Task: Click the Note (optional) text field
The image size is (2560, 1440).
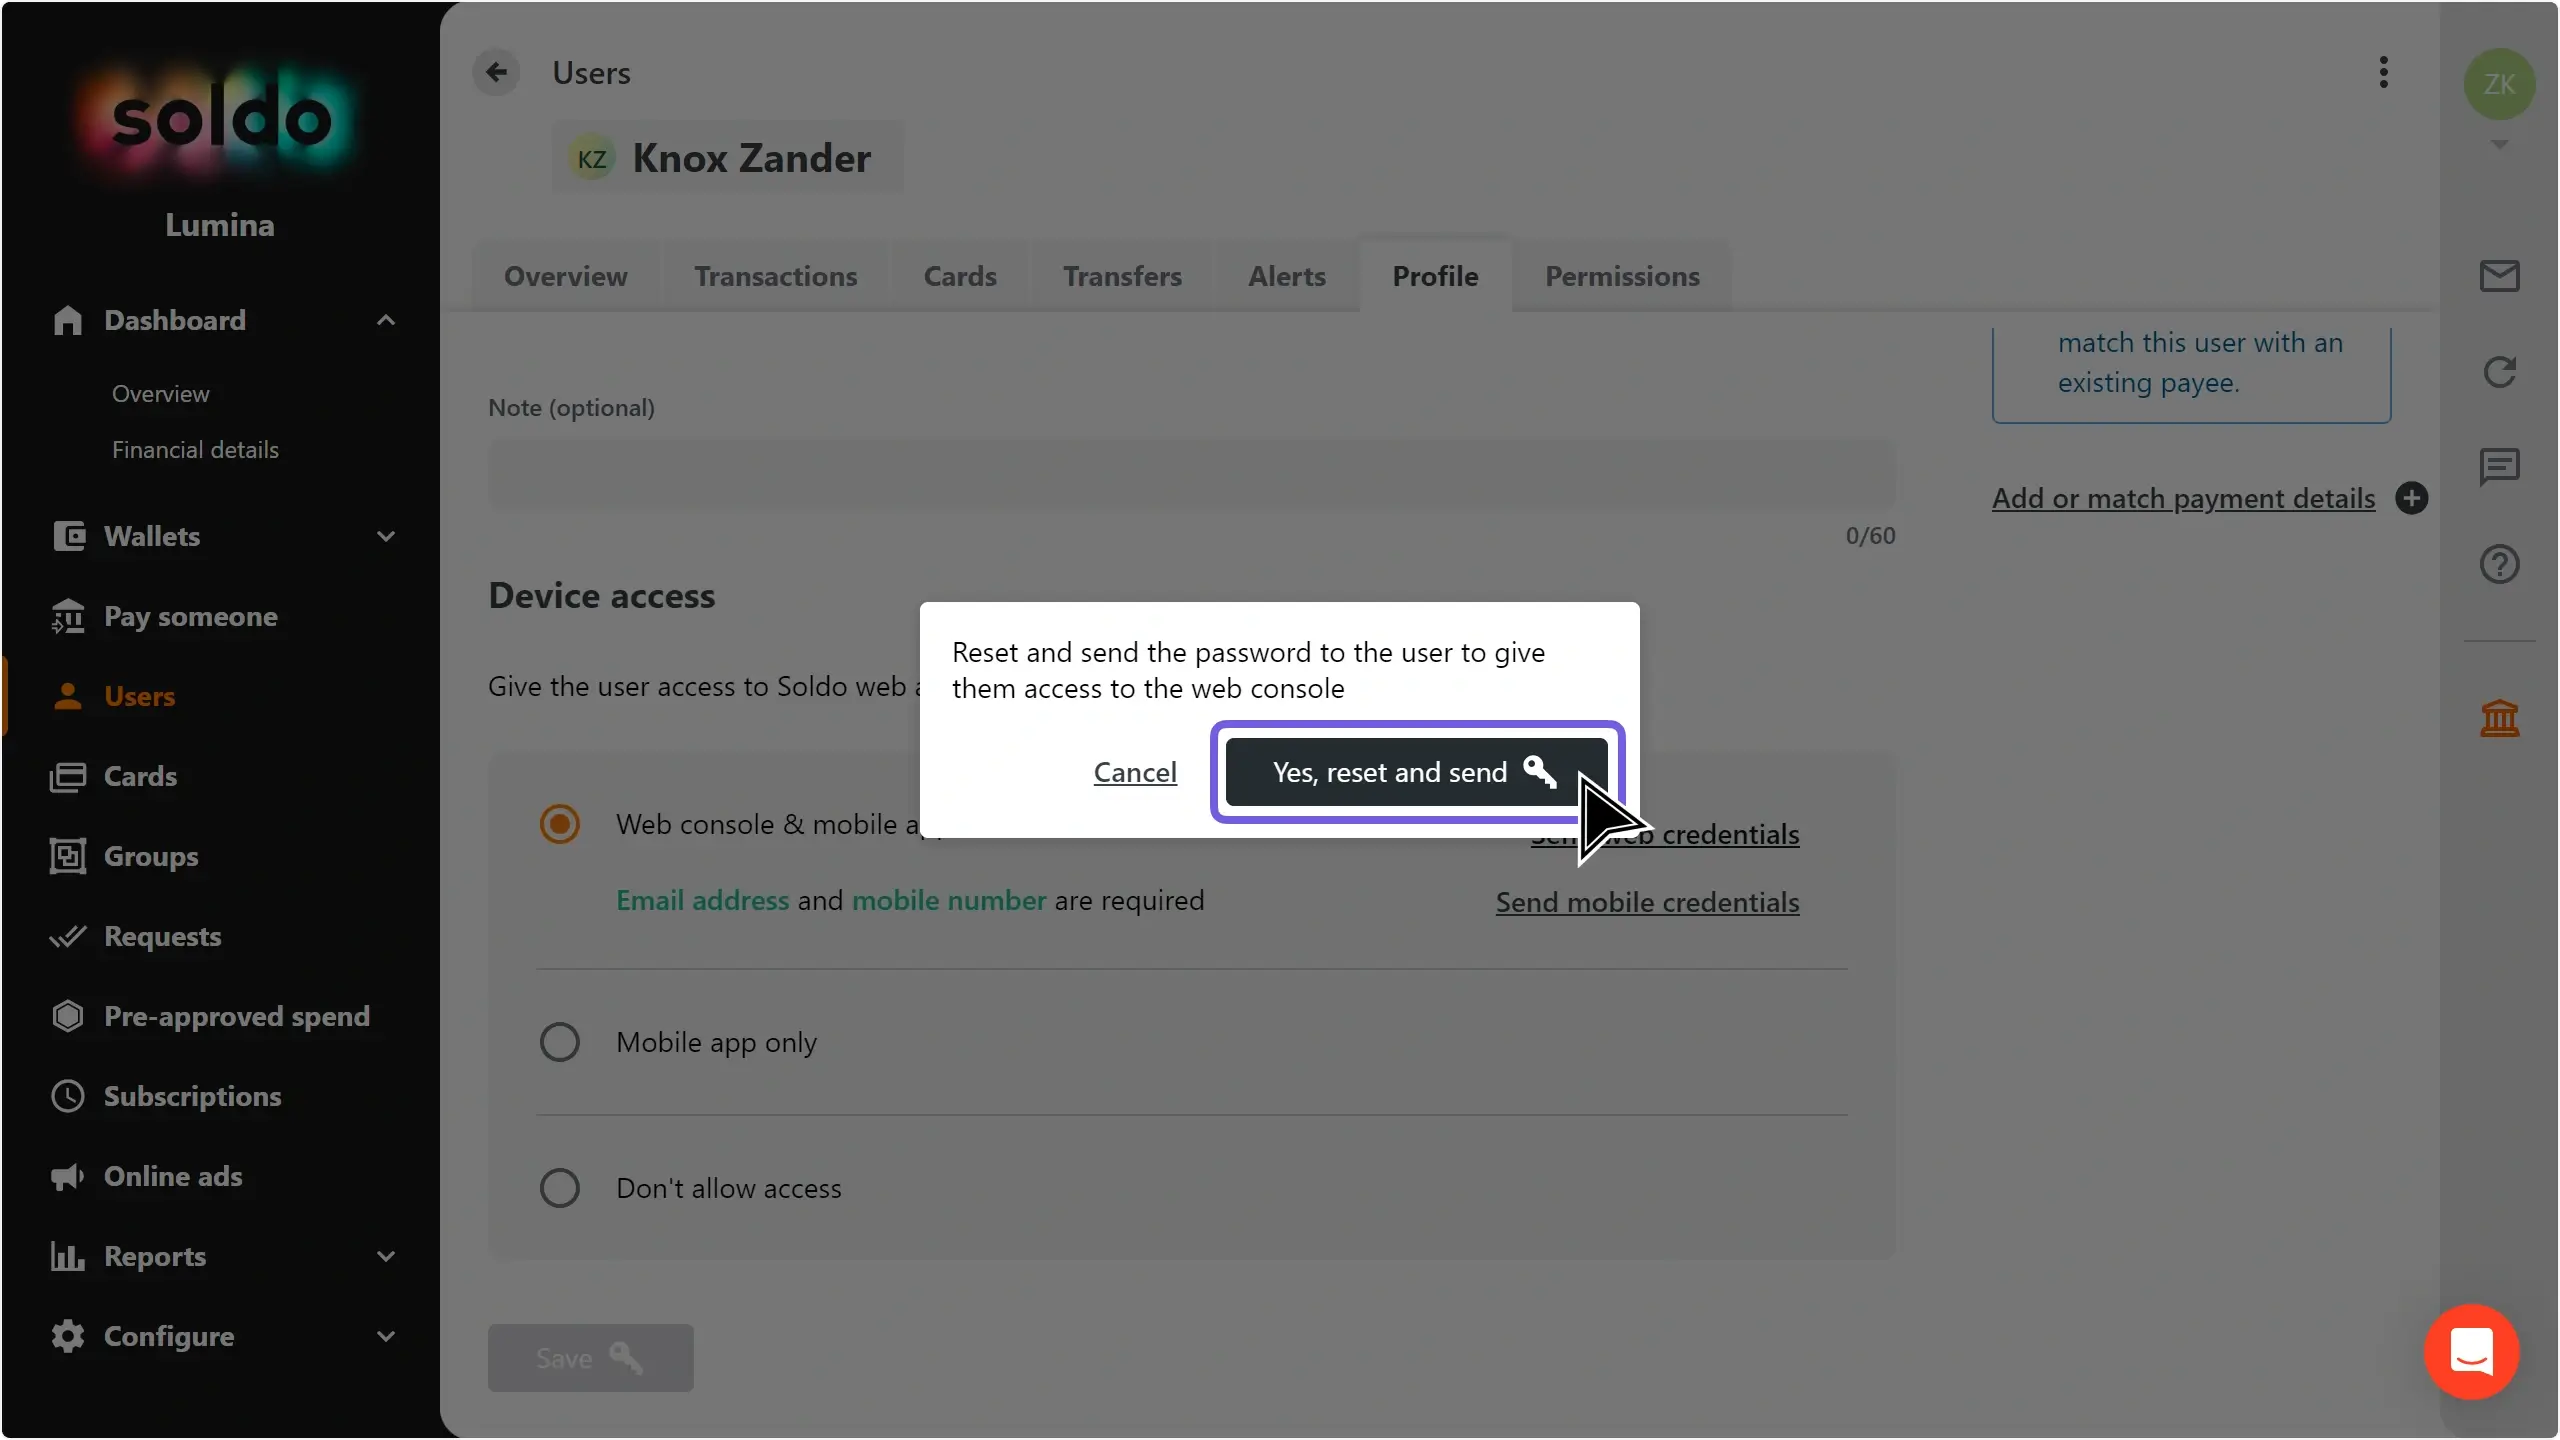Action: (x=1192, y=476)
